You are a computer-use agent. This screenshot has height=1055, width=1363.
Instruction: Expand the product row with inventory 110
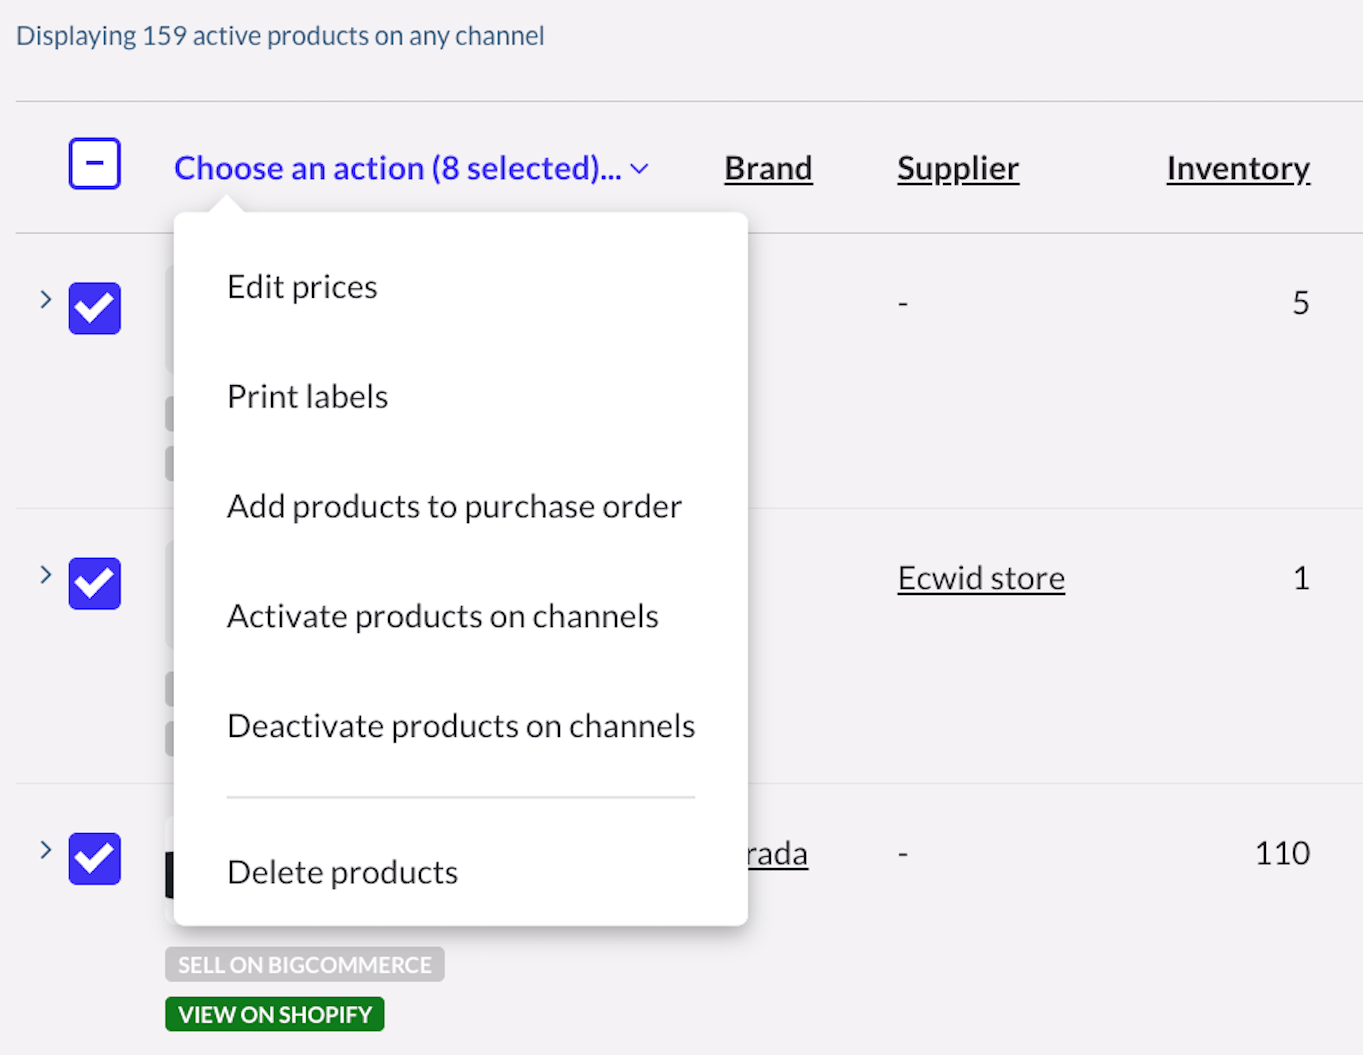coord(45,849)
